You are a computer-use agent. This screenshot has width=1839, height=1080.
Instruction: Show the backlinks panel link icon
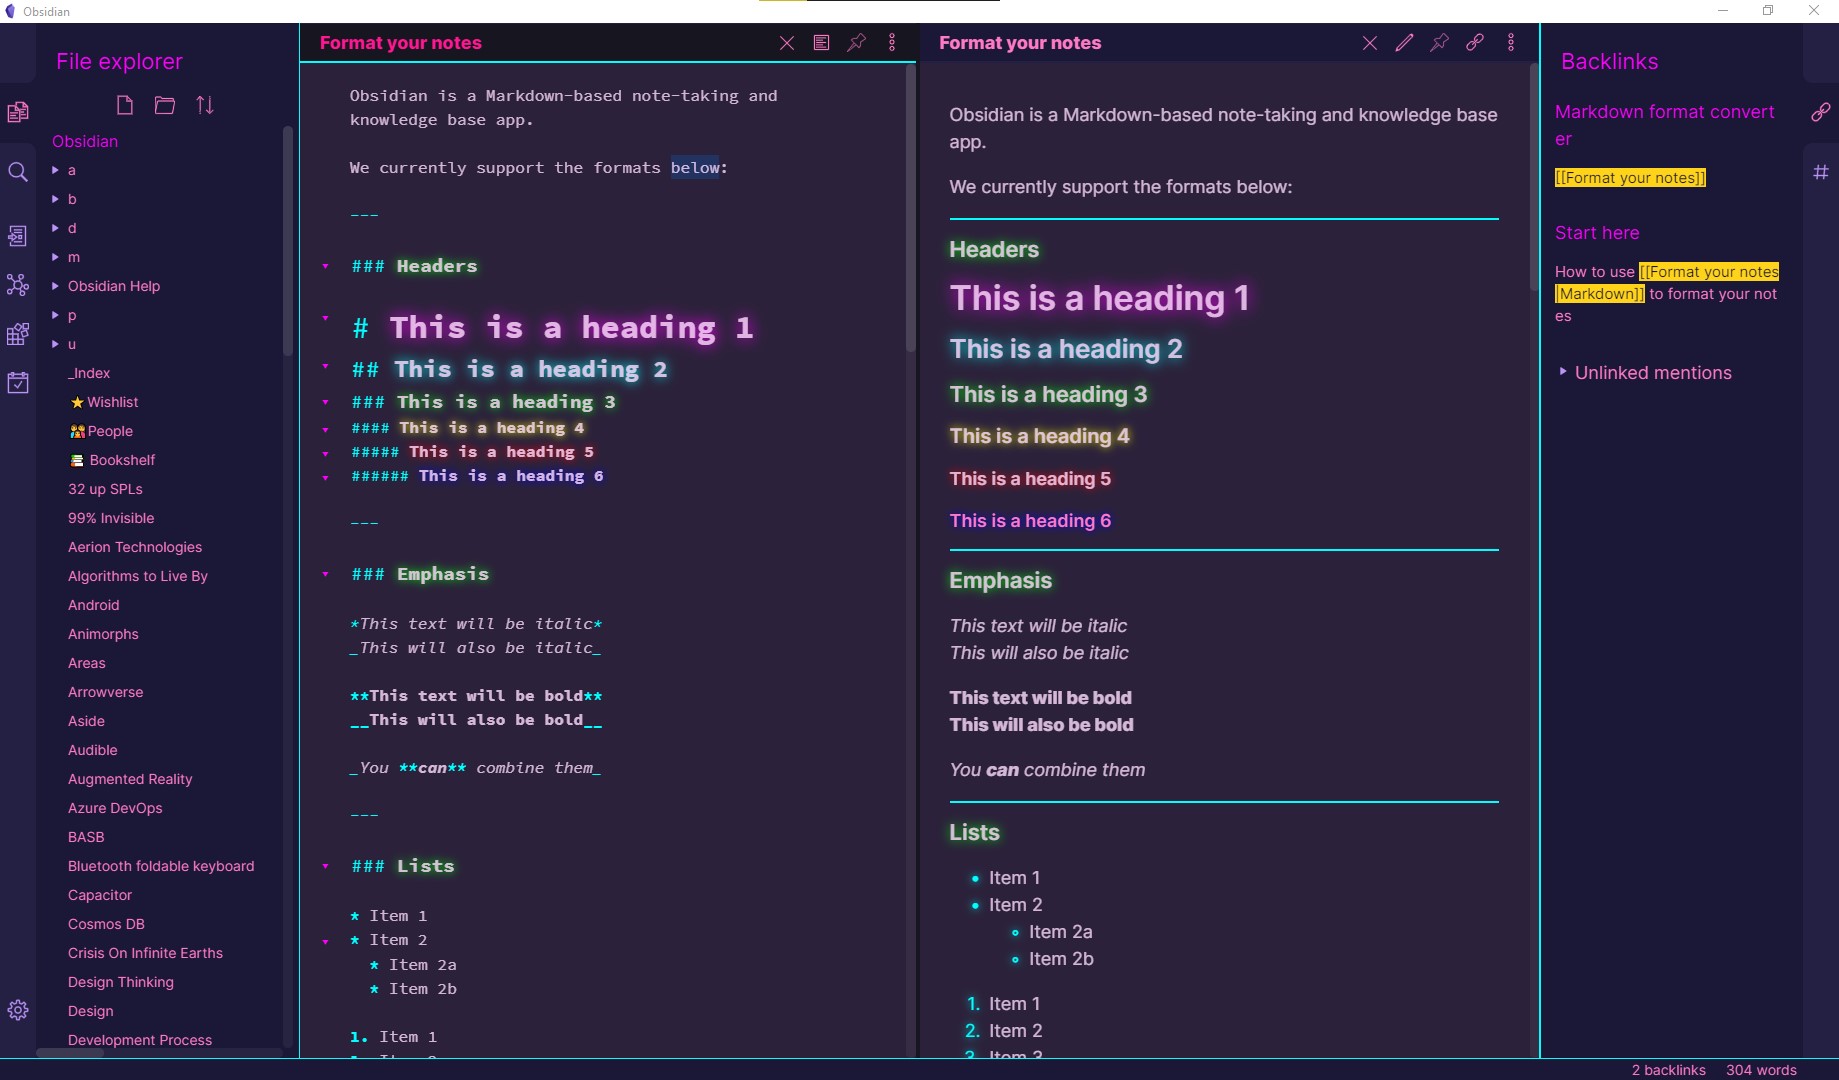[1821, 112]
